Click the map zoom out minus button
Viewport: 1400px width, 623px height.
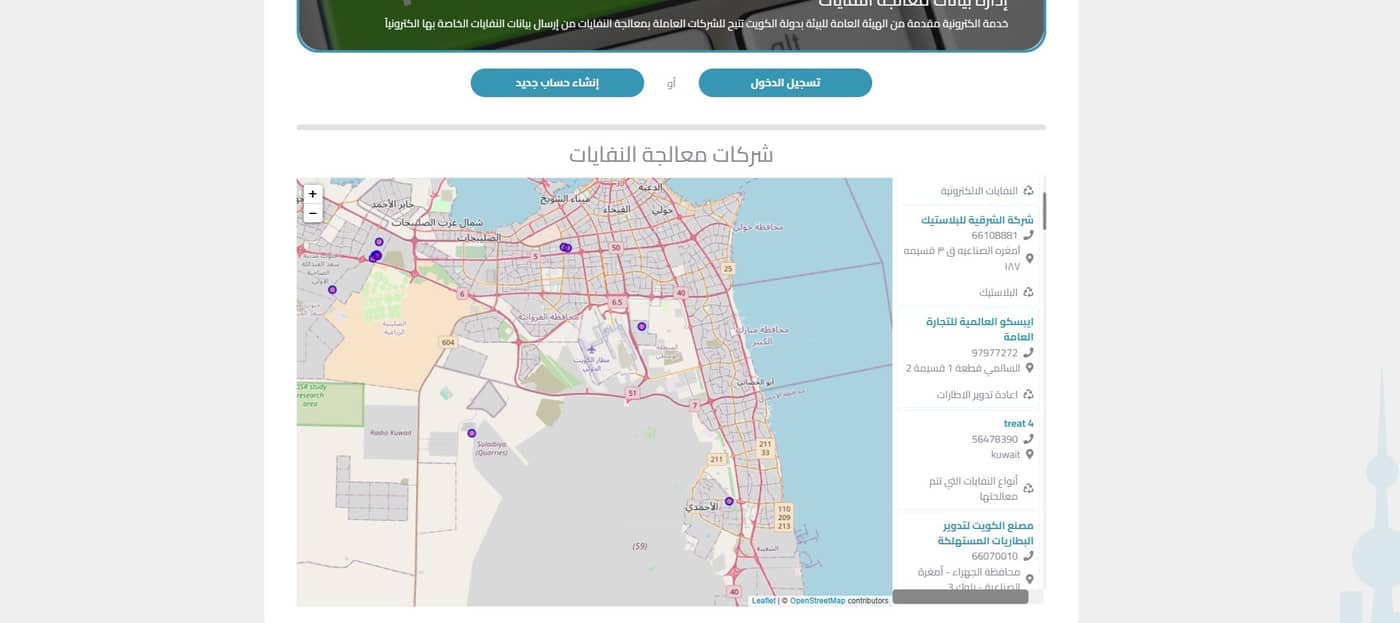coord(313,213)
